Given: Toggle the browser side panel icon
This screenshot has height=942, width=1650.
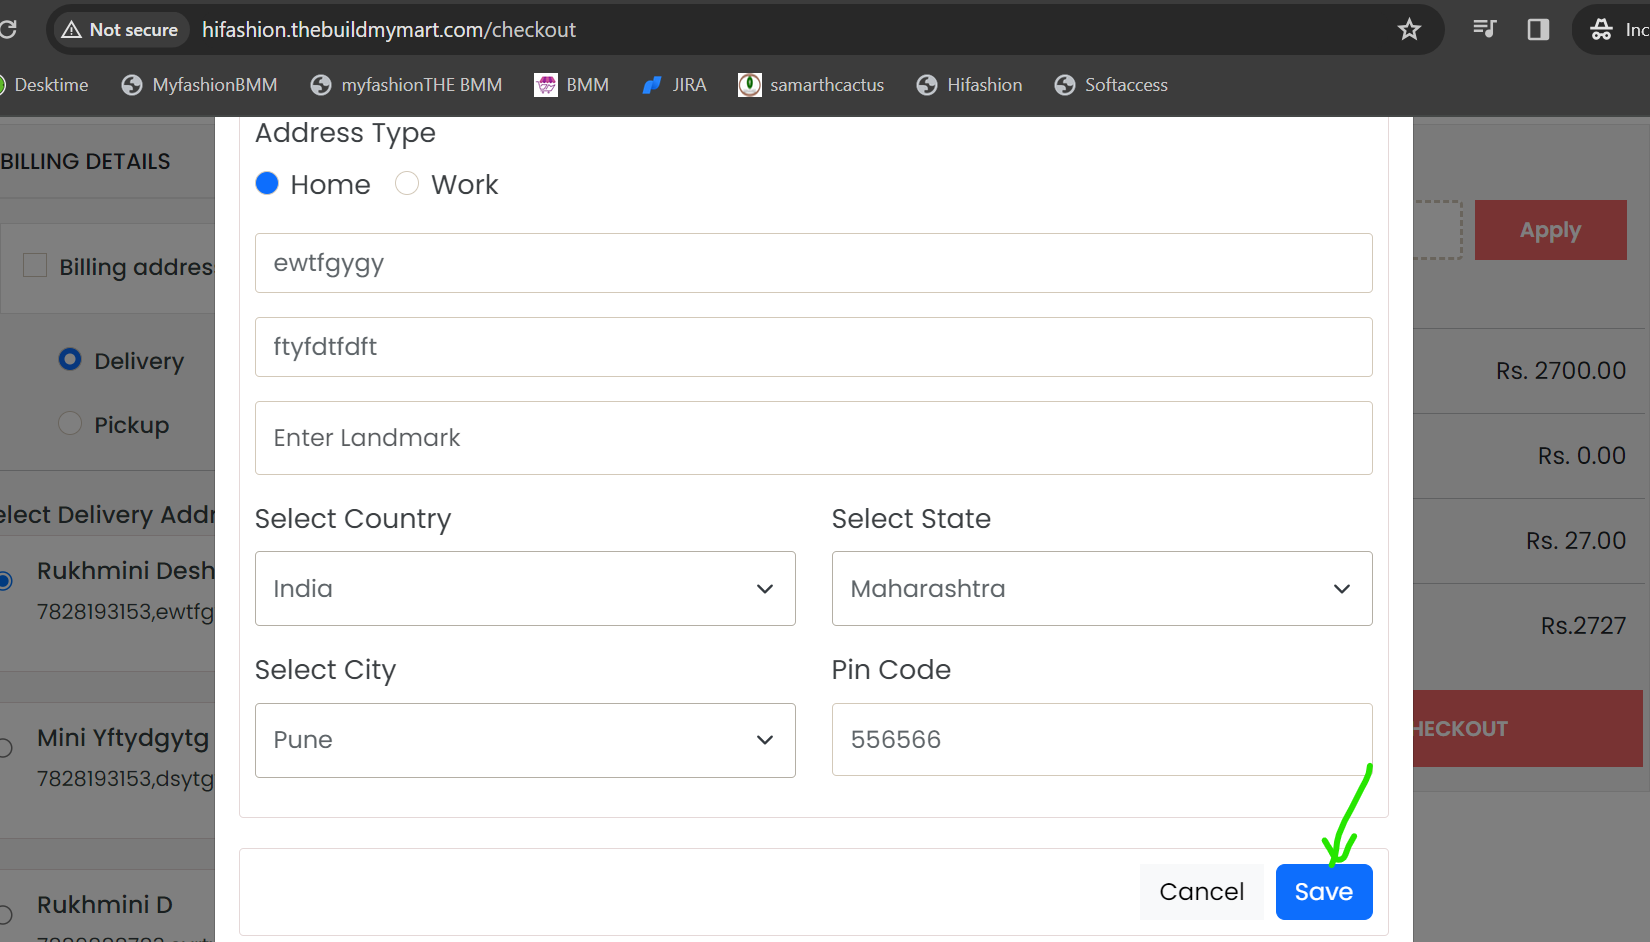Looking at the screenshot, I should (x=1538, y=30).
